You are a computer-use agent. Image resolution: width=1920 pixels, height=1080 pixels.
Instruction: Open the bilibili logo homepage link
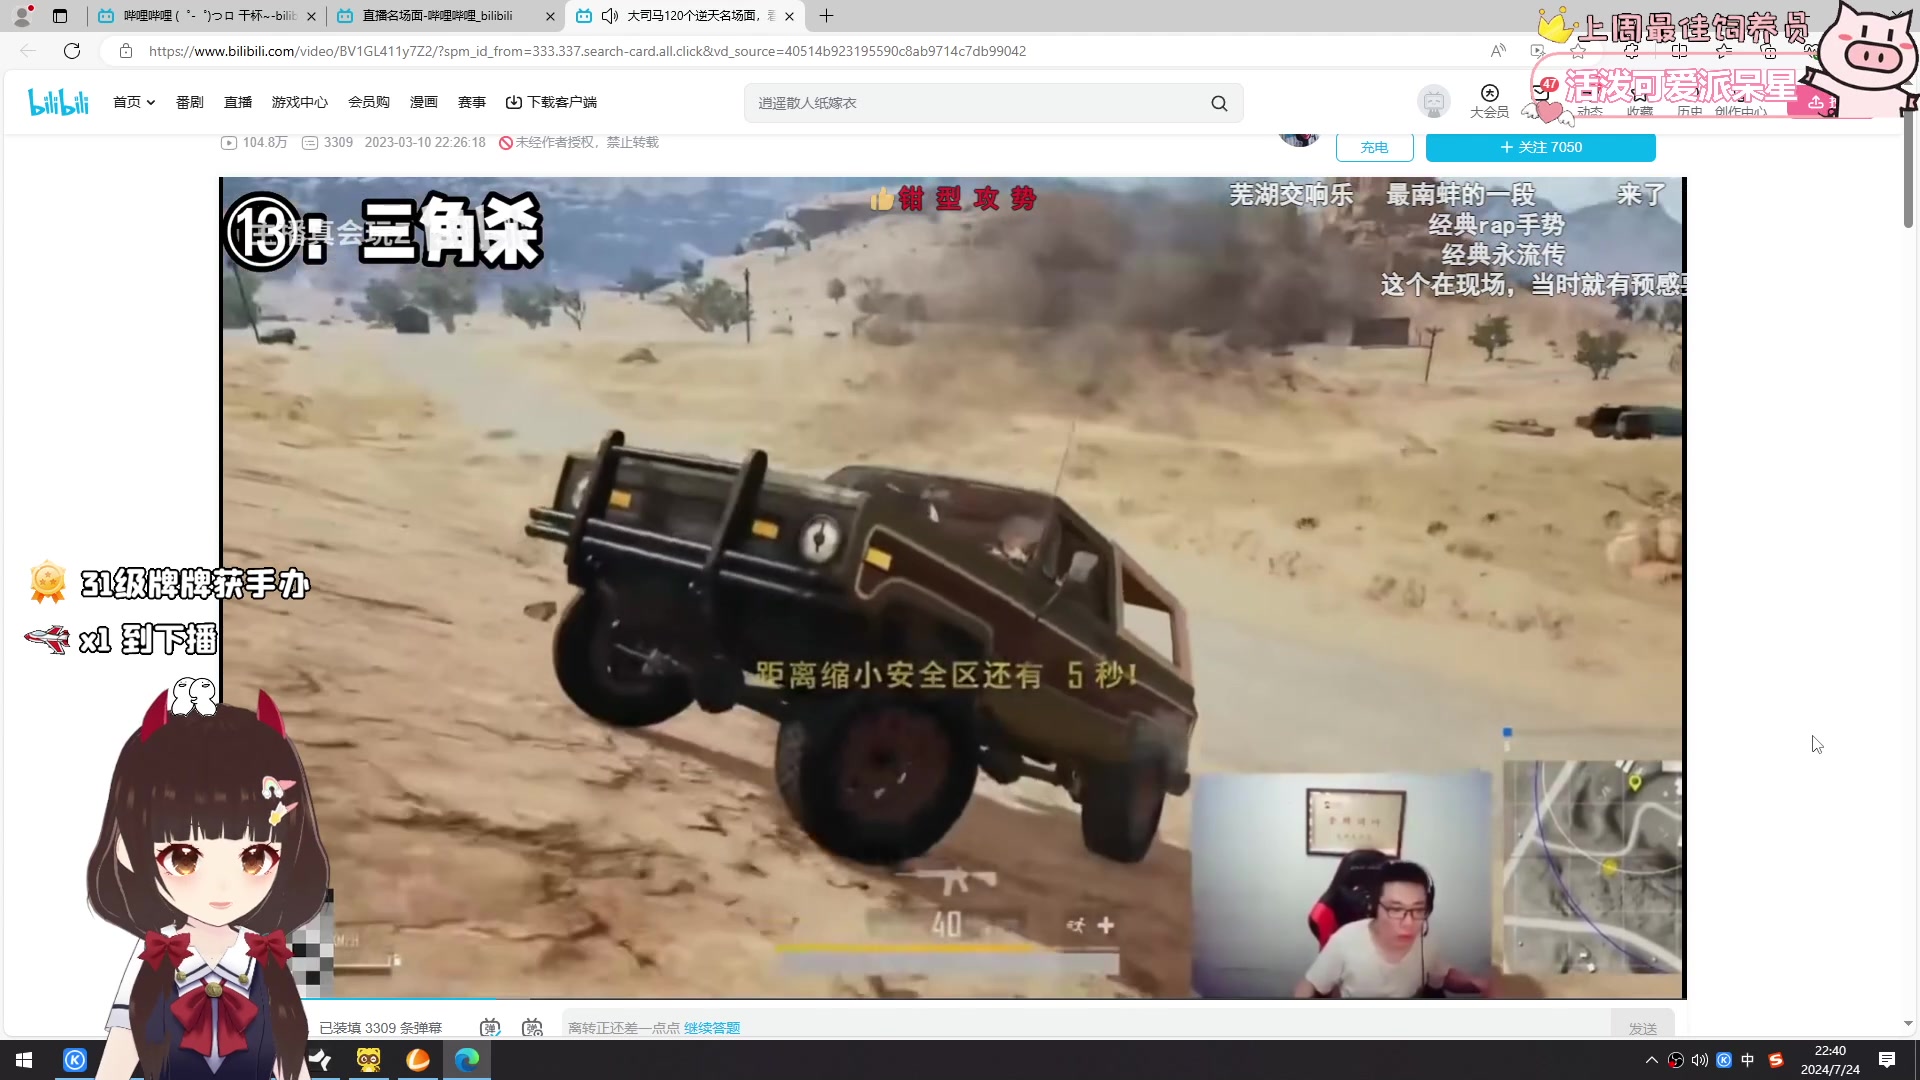click(x=58, y=102)
